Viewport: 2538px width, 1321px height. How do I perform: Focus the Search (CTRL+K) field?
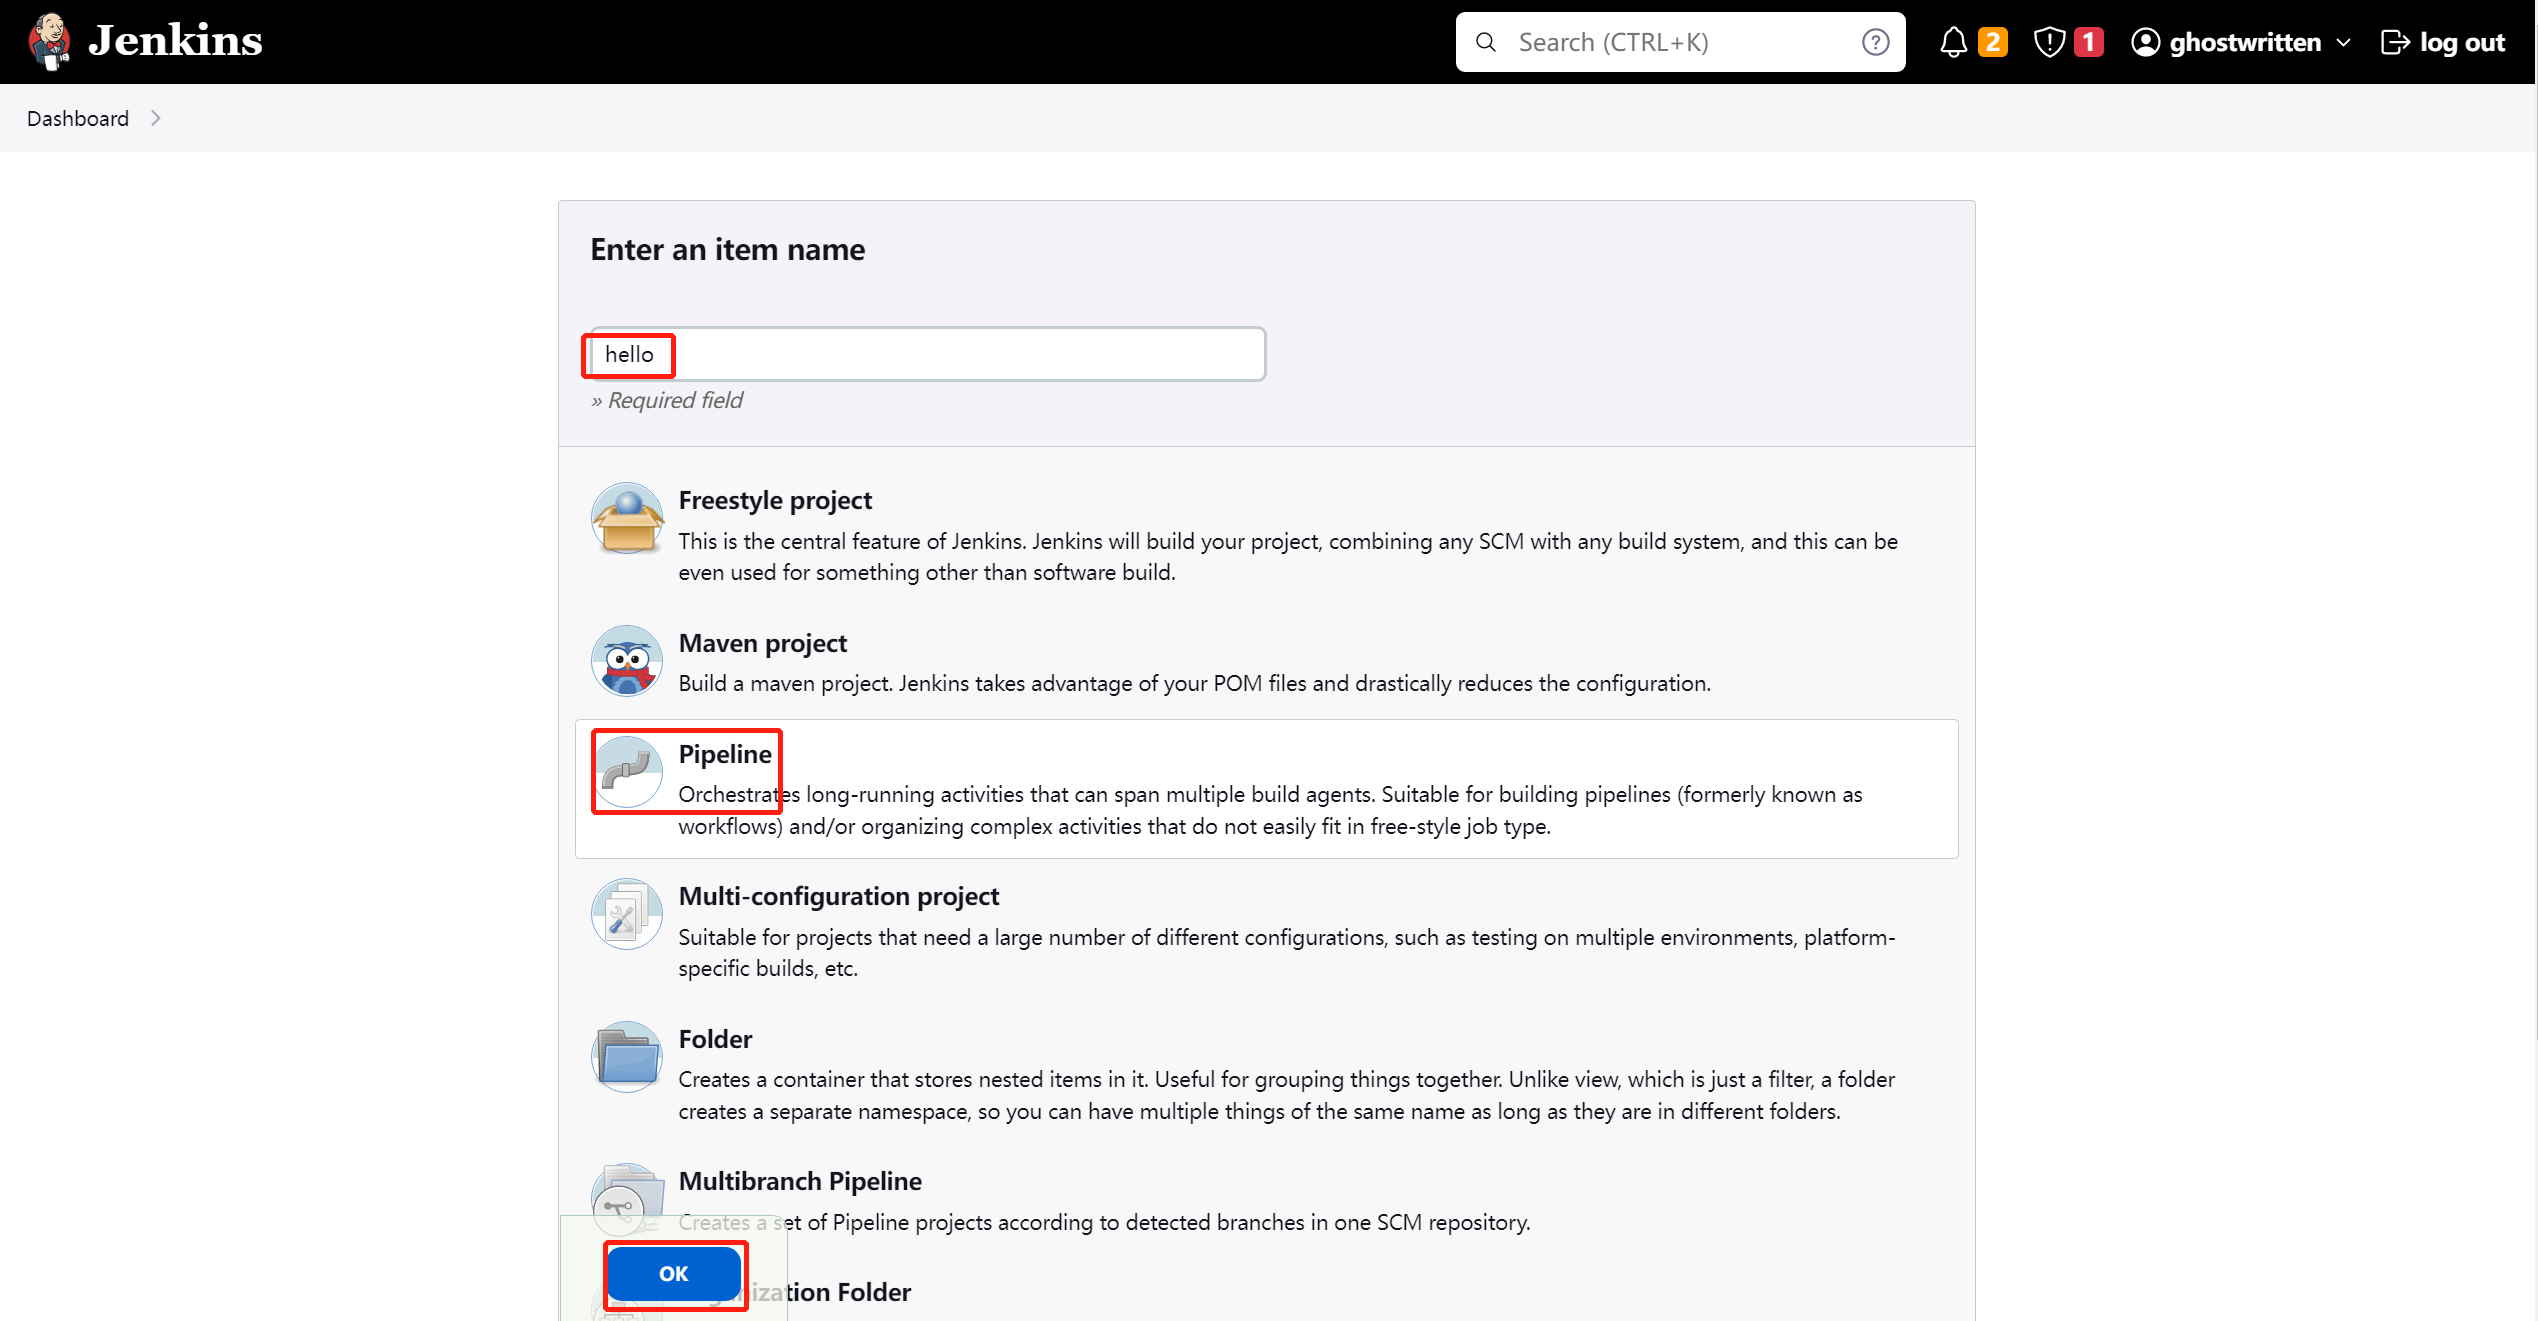pyautogui.click(x=1681, y=42)
